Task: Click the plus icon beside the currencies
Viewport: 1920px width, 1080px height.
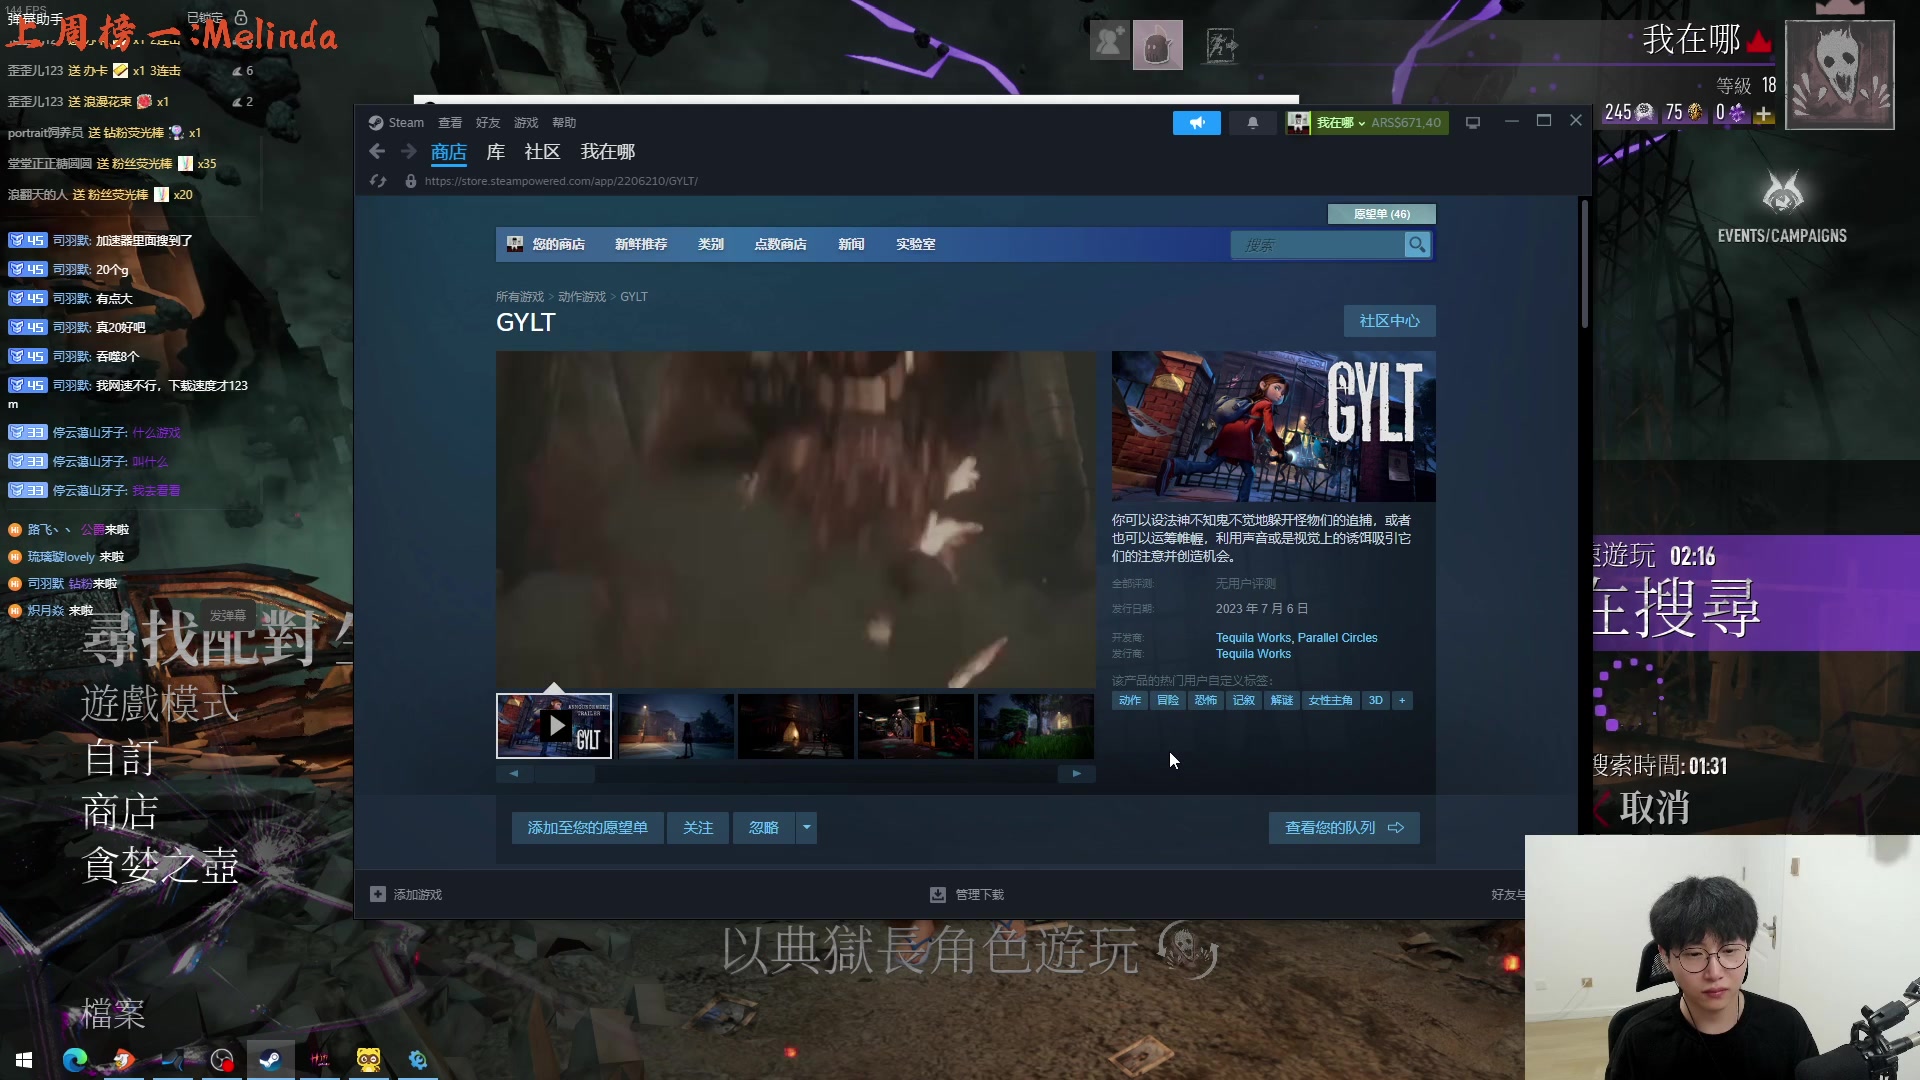Action: click(x=1764, y=114)
